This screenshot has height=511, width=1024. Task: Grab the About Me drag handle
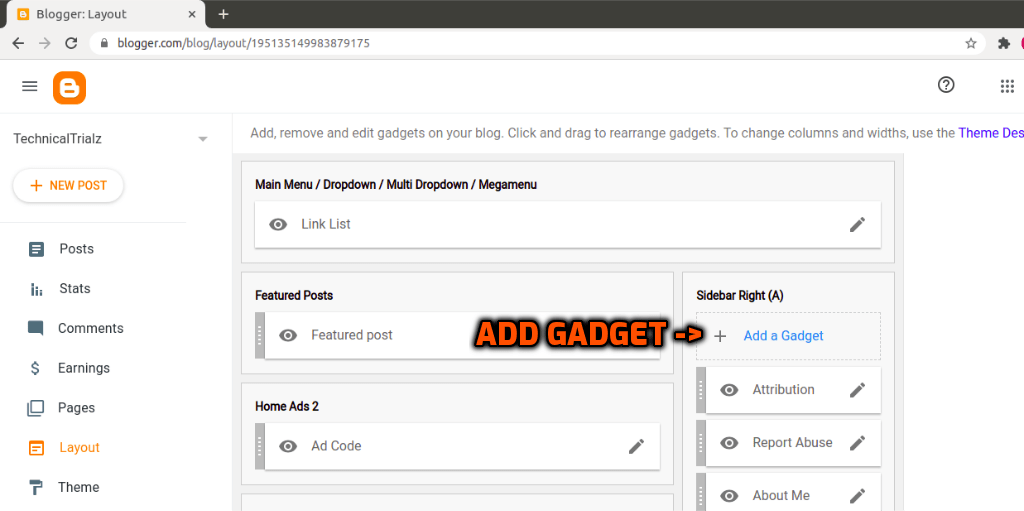pos(701,492)
